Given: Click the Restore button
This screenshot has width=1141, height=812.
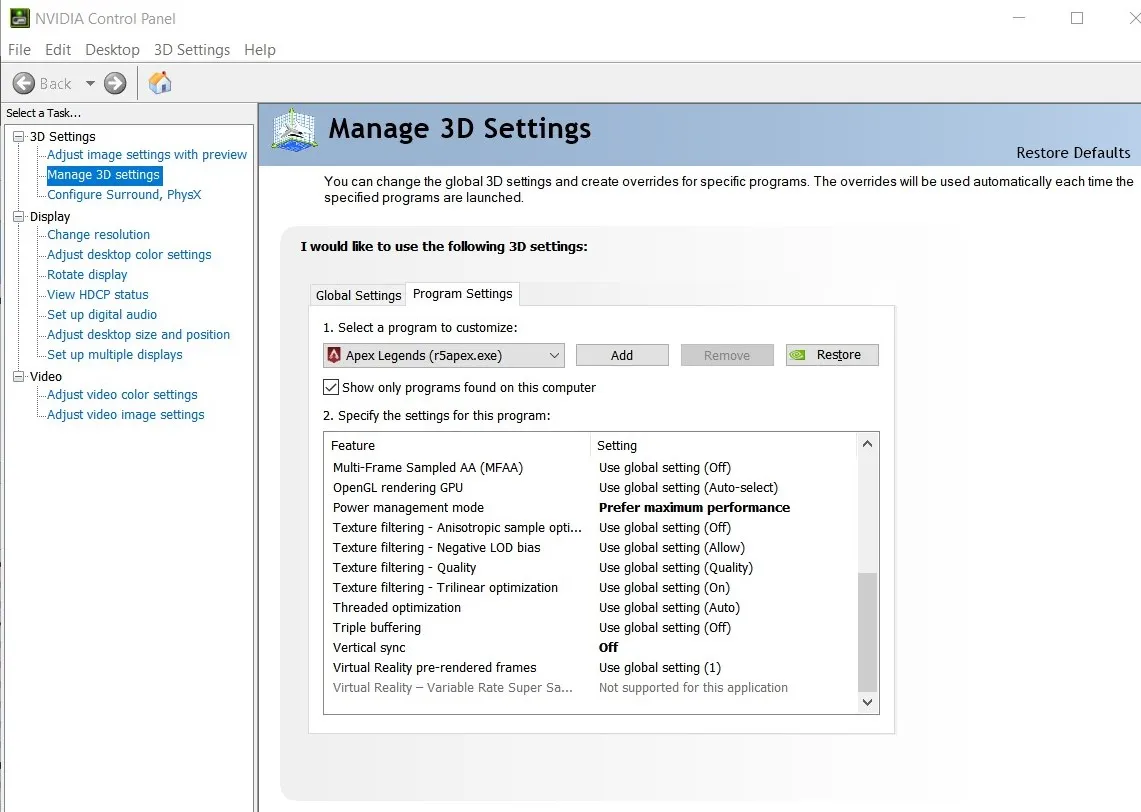Looking at the screenshot, I should pyautogui.click(x=832, y=355).
